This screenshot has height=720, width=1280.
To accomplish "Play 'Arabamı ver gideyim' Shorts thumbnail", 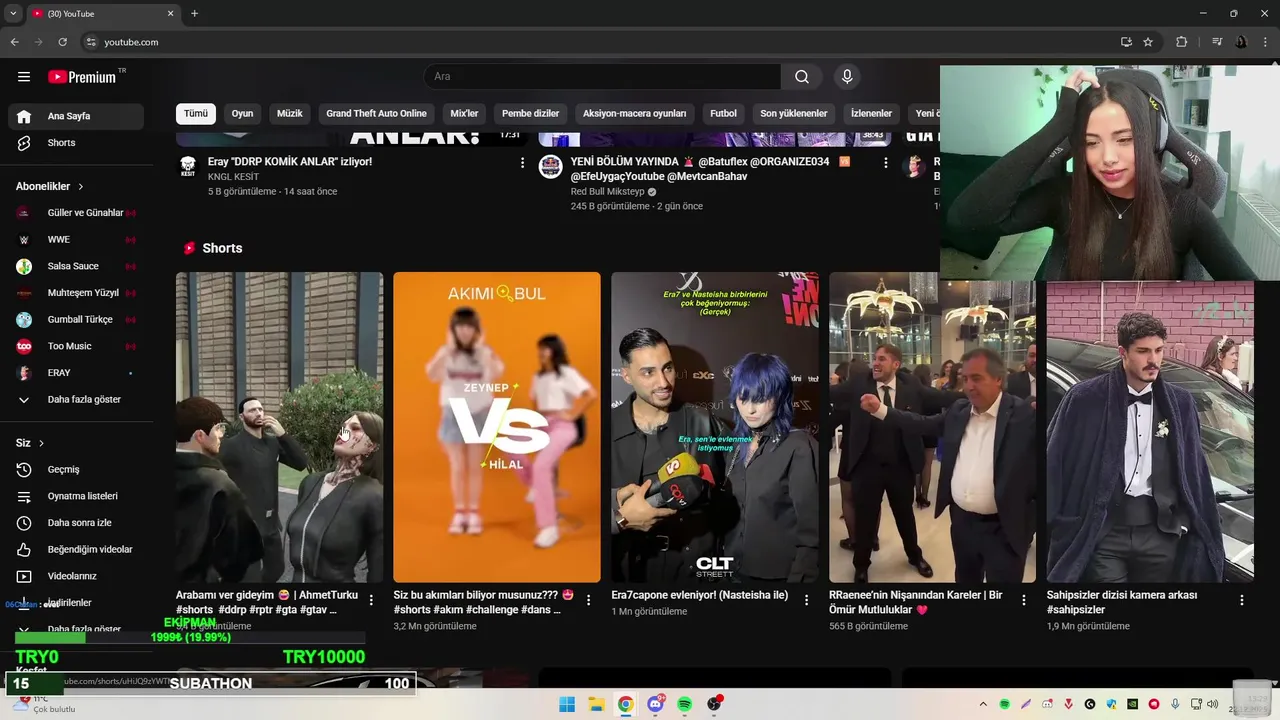I will 279,427.
